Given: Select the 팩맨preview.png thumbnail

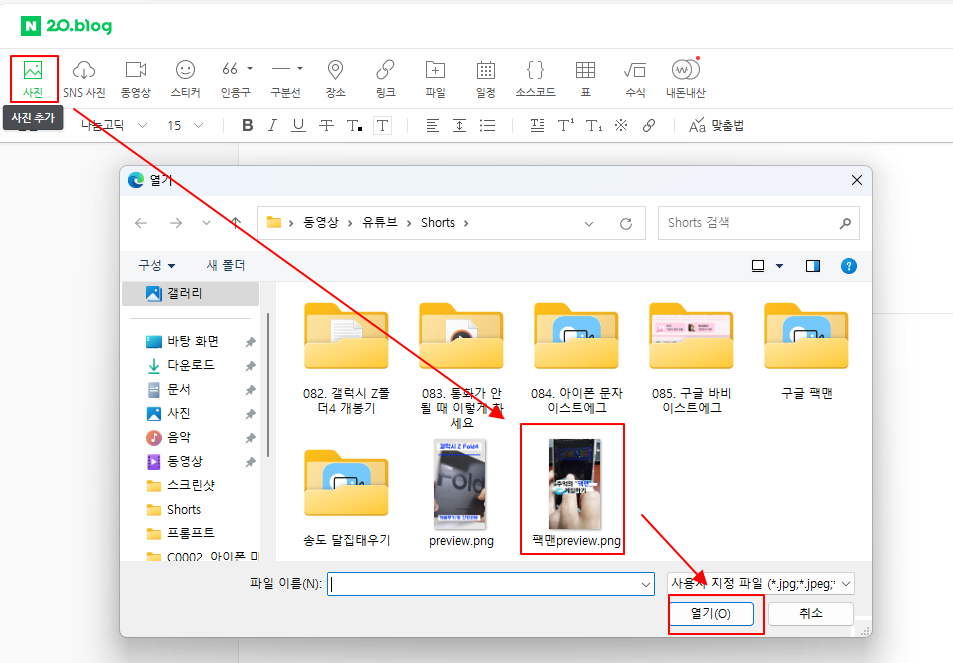Looking at the screenshot, I should click(x=575, y=484).
